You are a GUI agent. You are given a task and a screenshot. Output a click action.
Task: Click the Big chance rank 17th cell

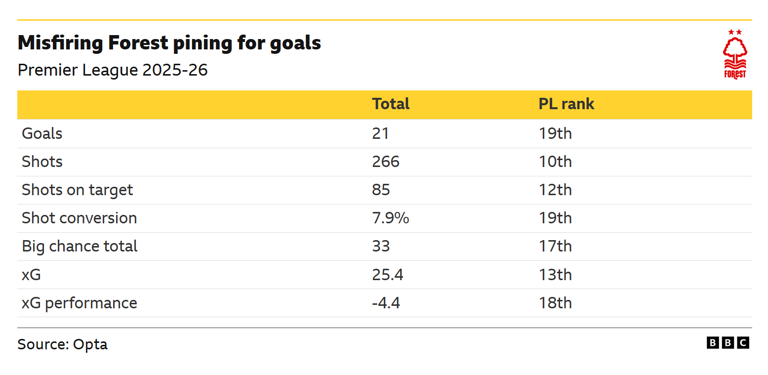[555, 246]
